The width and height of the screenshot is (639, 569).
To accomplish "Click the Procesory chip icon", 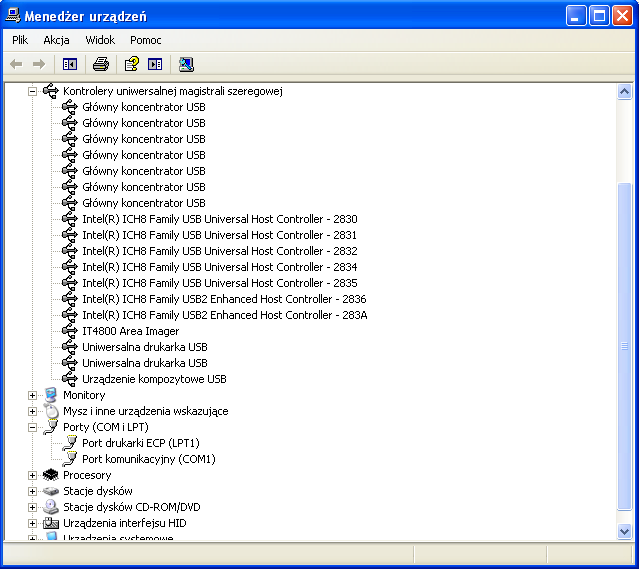I will point(51,475).
